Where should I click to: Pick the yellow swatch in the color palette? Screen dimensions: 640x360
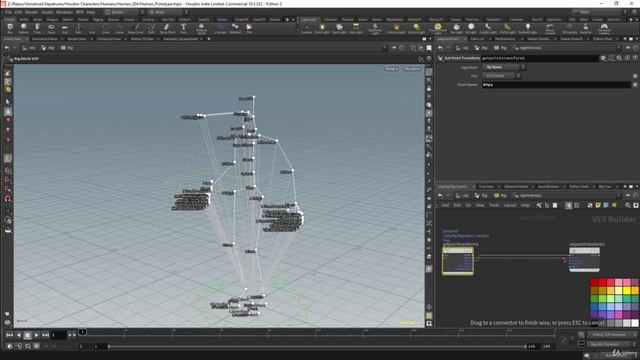627,291
